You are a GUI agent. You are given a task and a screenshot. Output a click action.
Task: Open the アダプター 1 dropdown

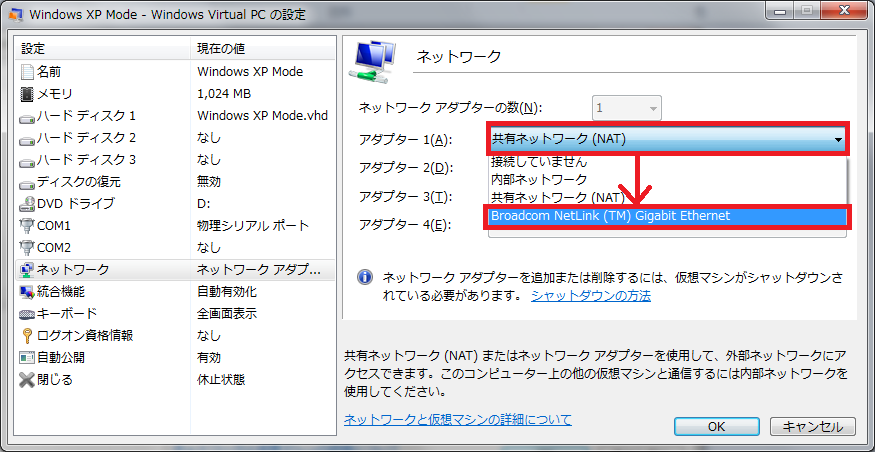(x=667, y=140)
